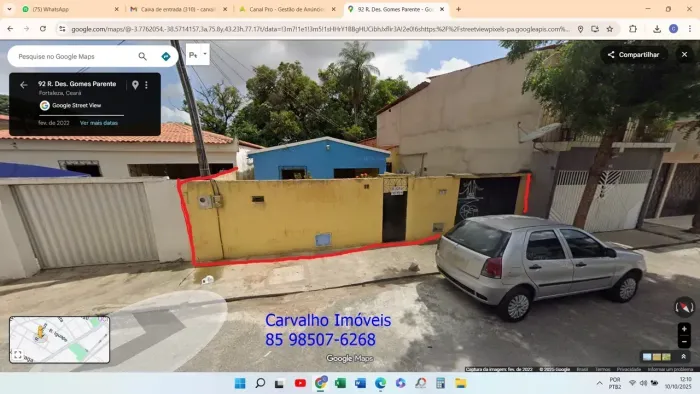Open the Chrome profile avatar
This screenshot has height=394, width=700.
pos(674,29)
